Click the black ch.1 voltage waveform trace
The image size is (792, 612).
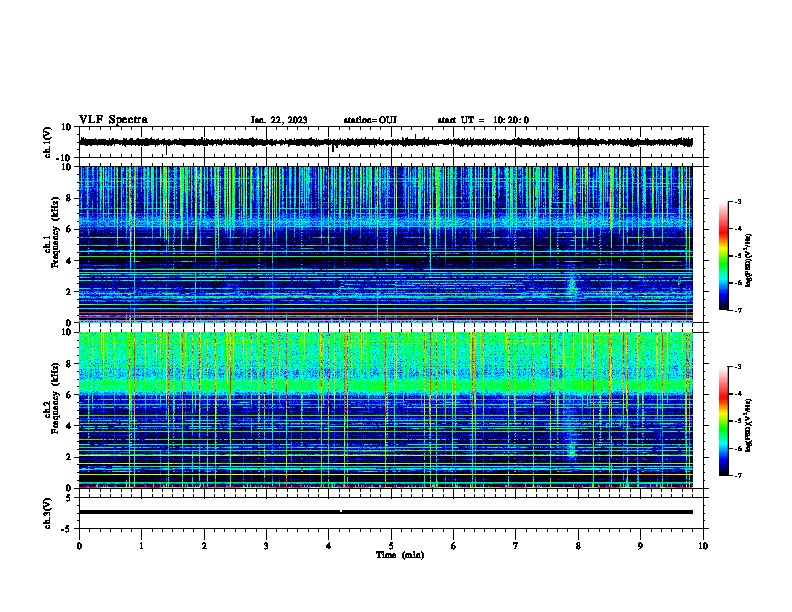pos(385,142)
